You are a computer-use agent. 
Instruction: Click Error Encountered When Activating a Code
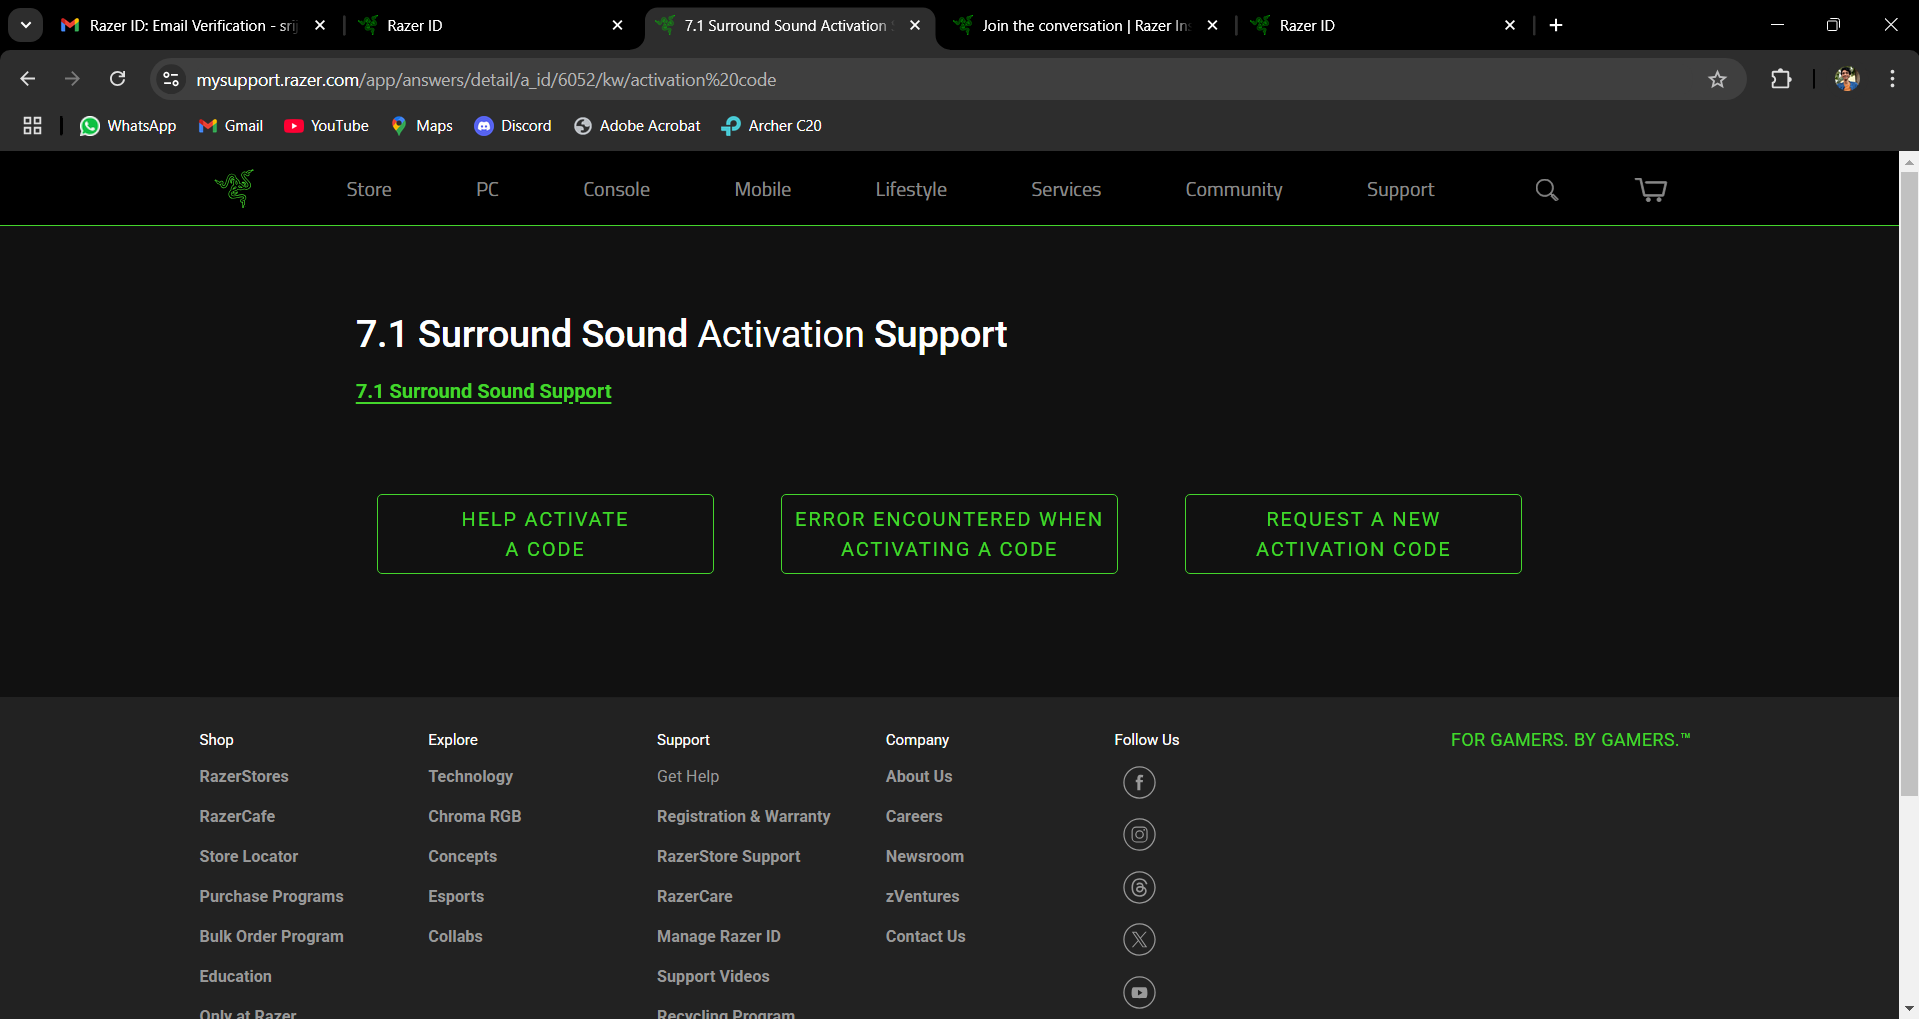[x=949, y=534]
